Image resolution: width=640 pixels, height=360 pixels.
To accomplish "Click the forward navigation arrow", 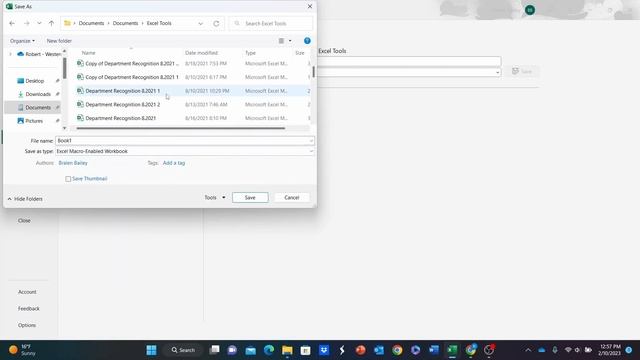I will [x=27, y=23].
